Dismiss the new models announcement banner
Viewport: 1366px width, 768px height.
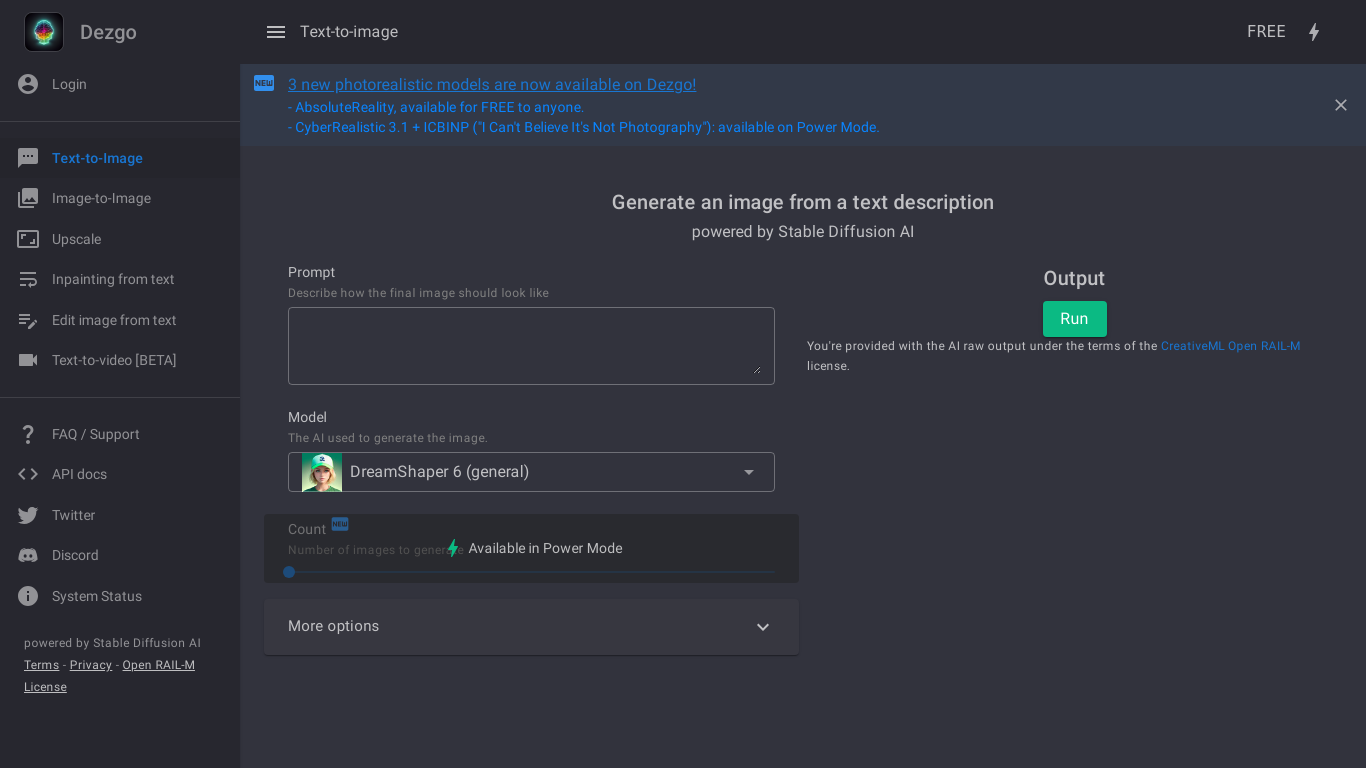pos(1341,105)
